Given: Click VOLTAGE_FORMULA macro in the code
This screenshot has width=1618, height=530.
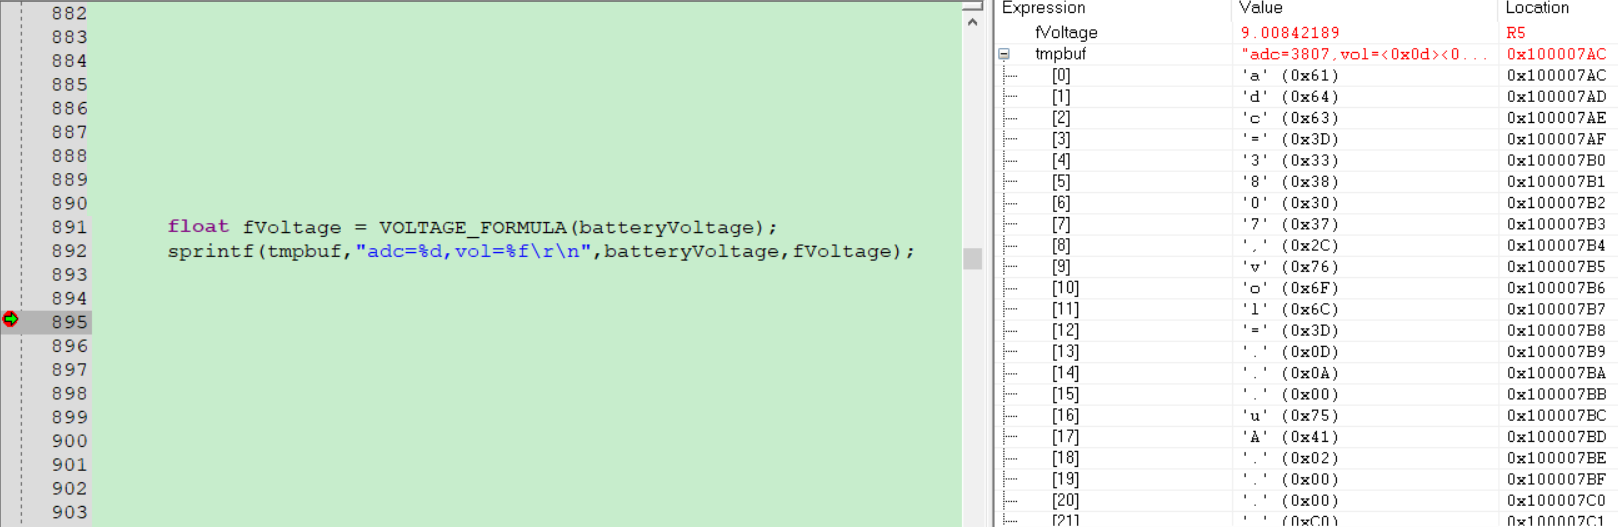Looking at the screenshot, I should (473, 227).
